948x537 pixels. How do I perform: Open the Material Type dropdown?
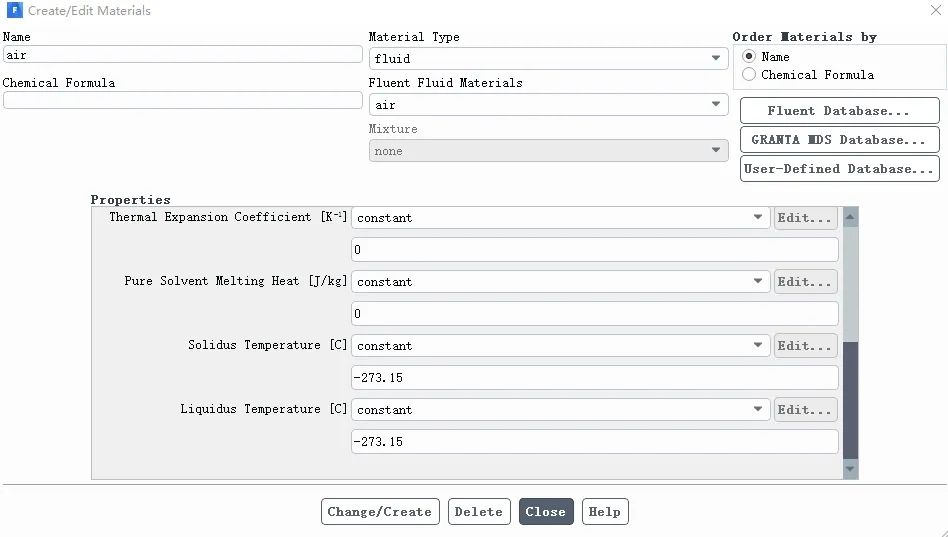click(x=548, y=59)
